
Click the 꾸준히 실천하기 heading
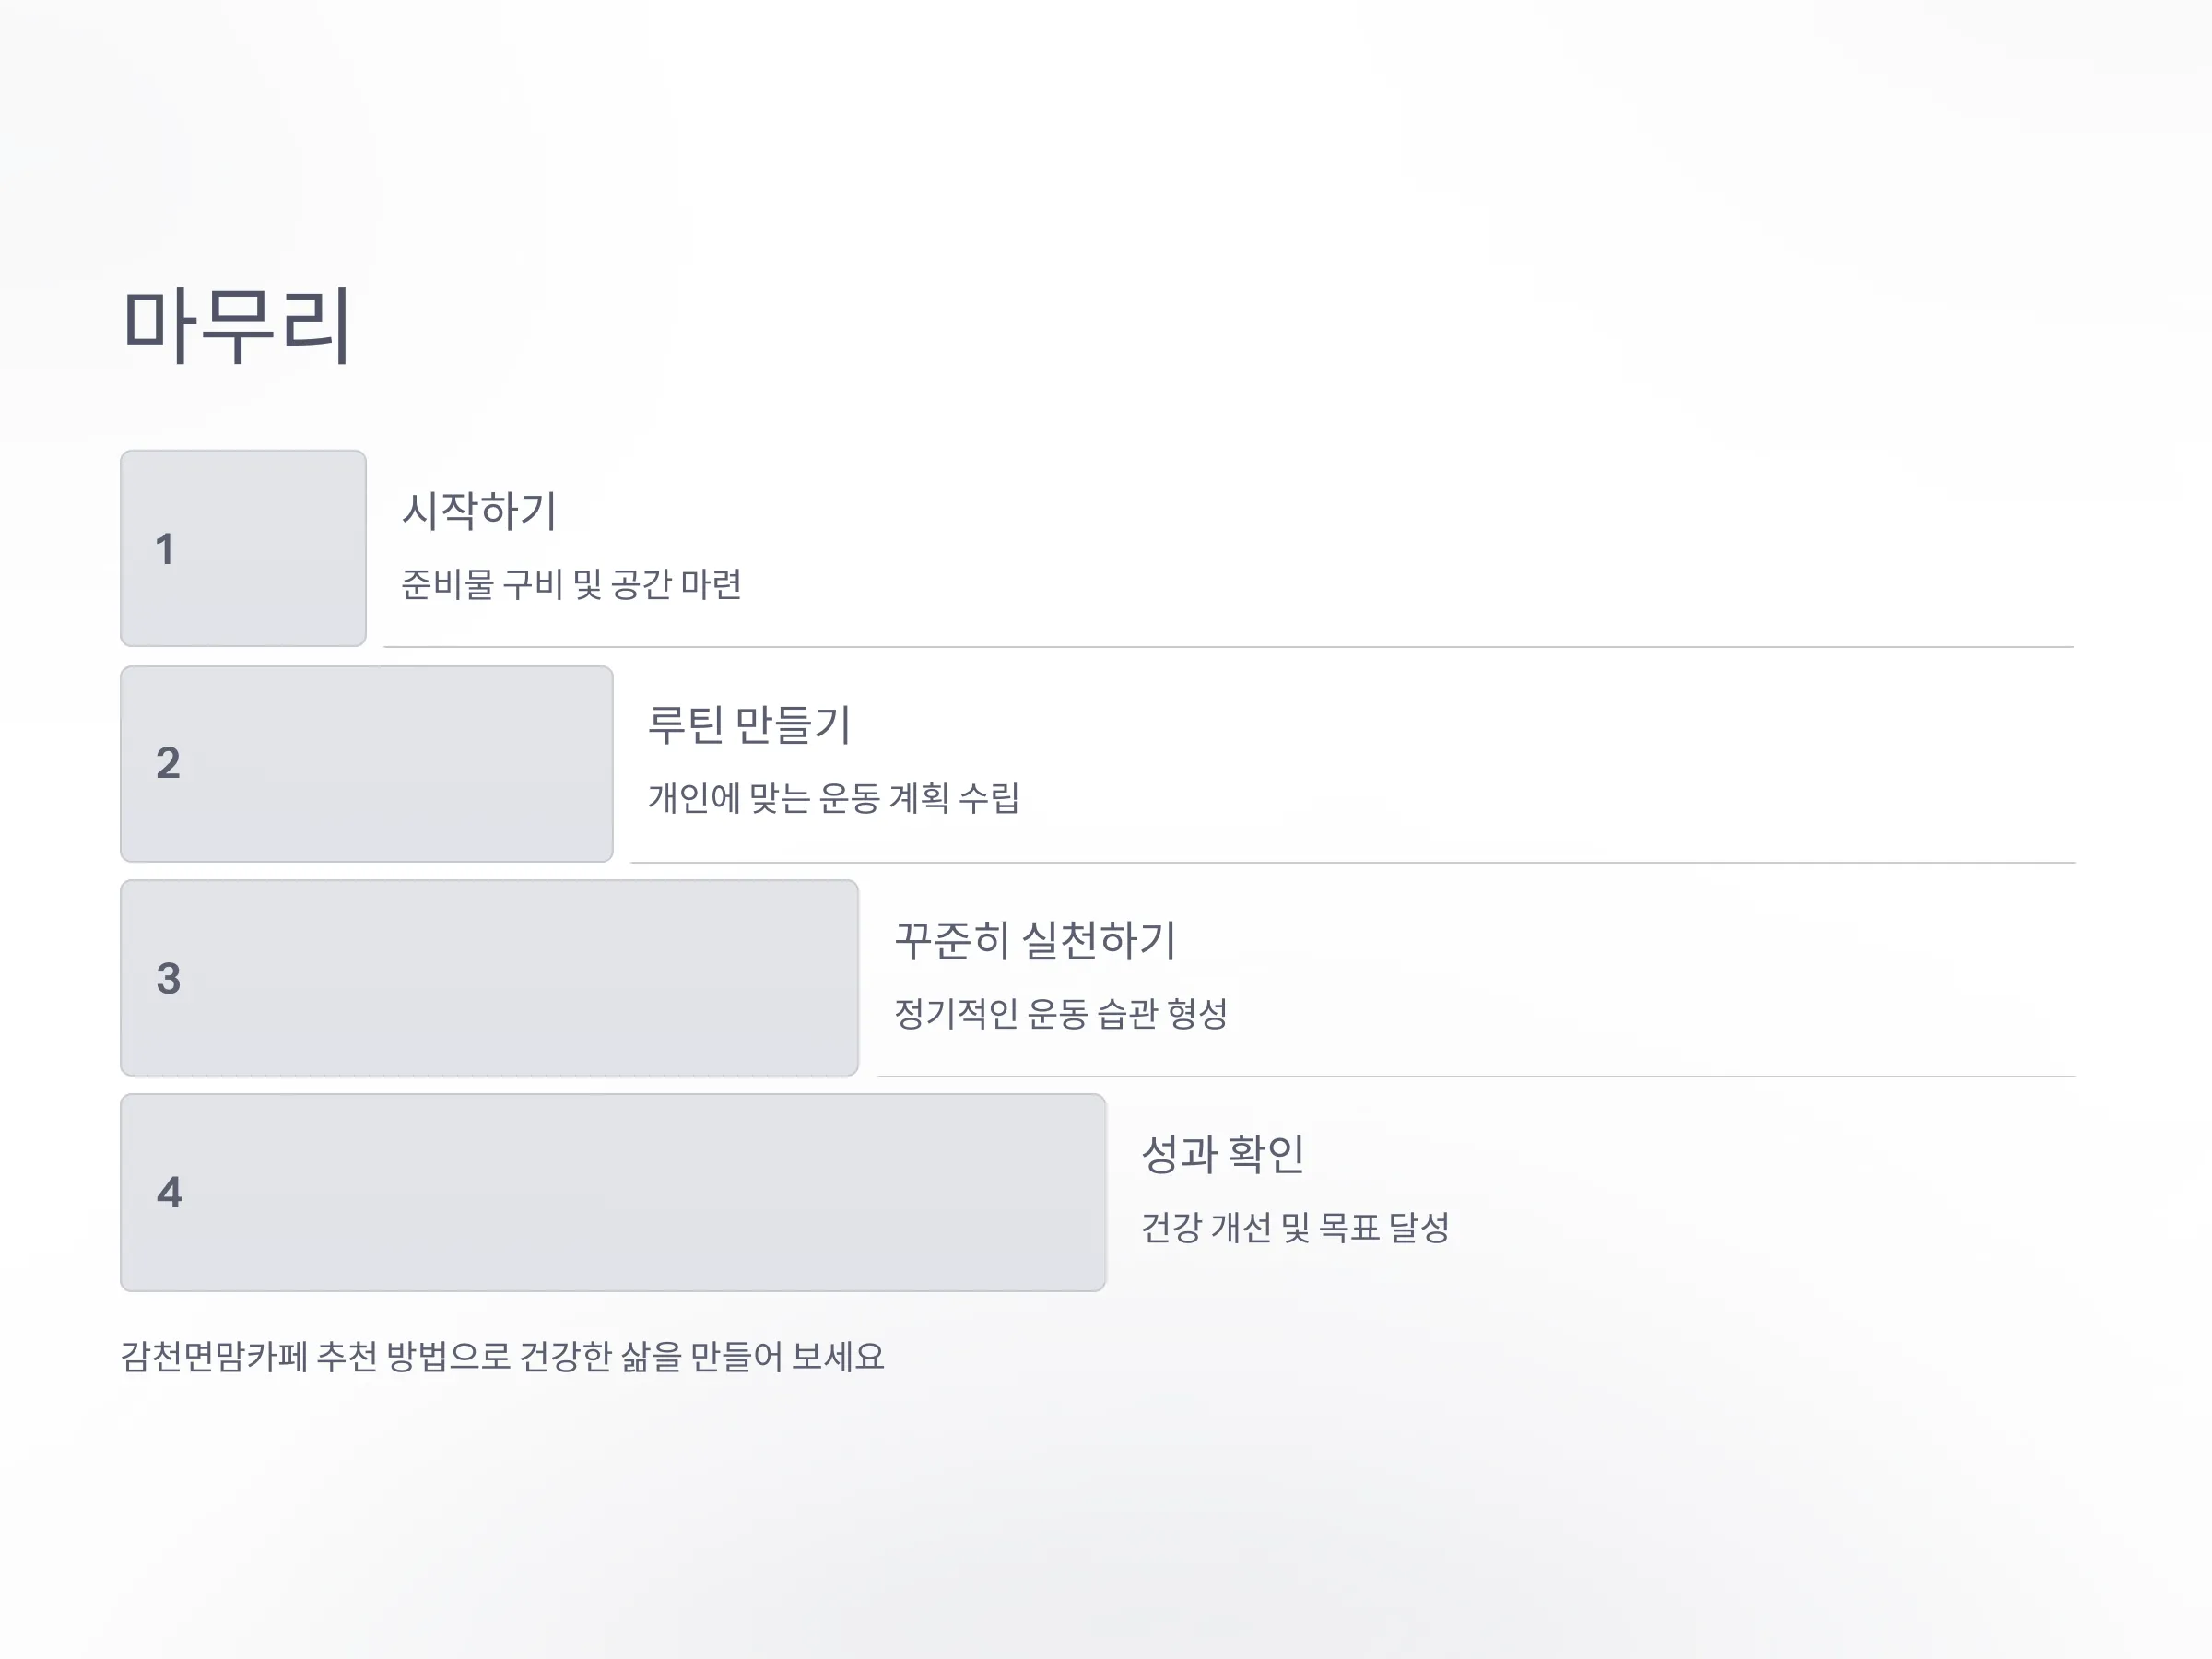point(1035,940)
